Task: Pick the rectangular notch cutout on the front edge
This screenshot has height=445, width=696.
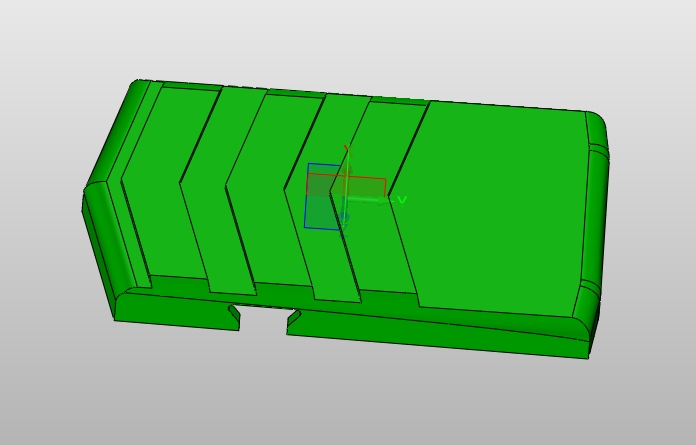Action: coord(263,319)
